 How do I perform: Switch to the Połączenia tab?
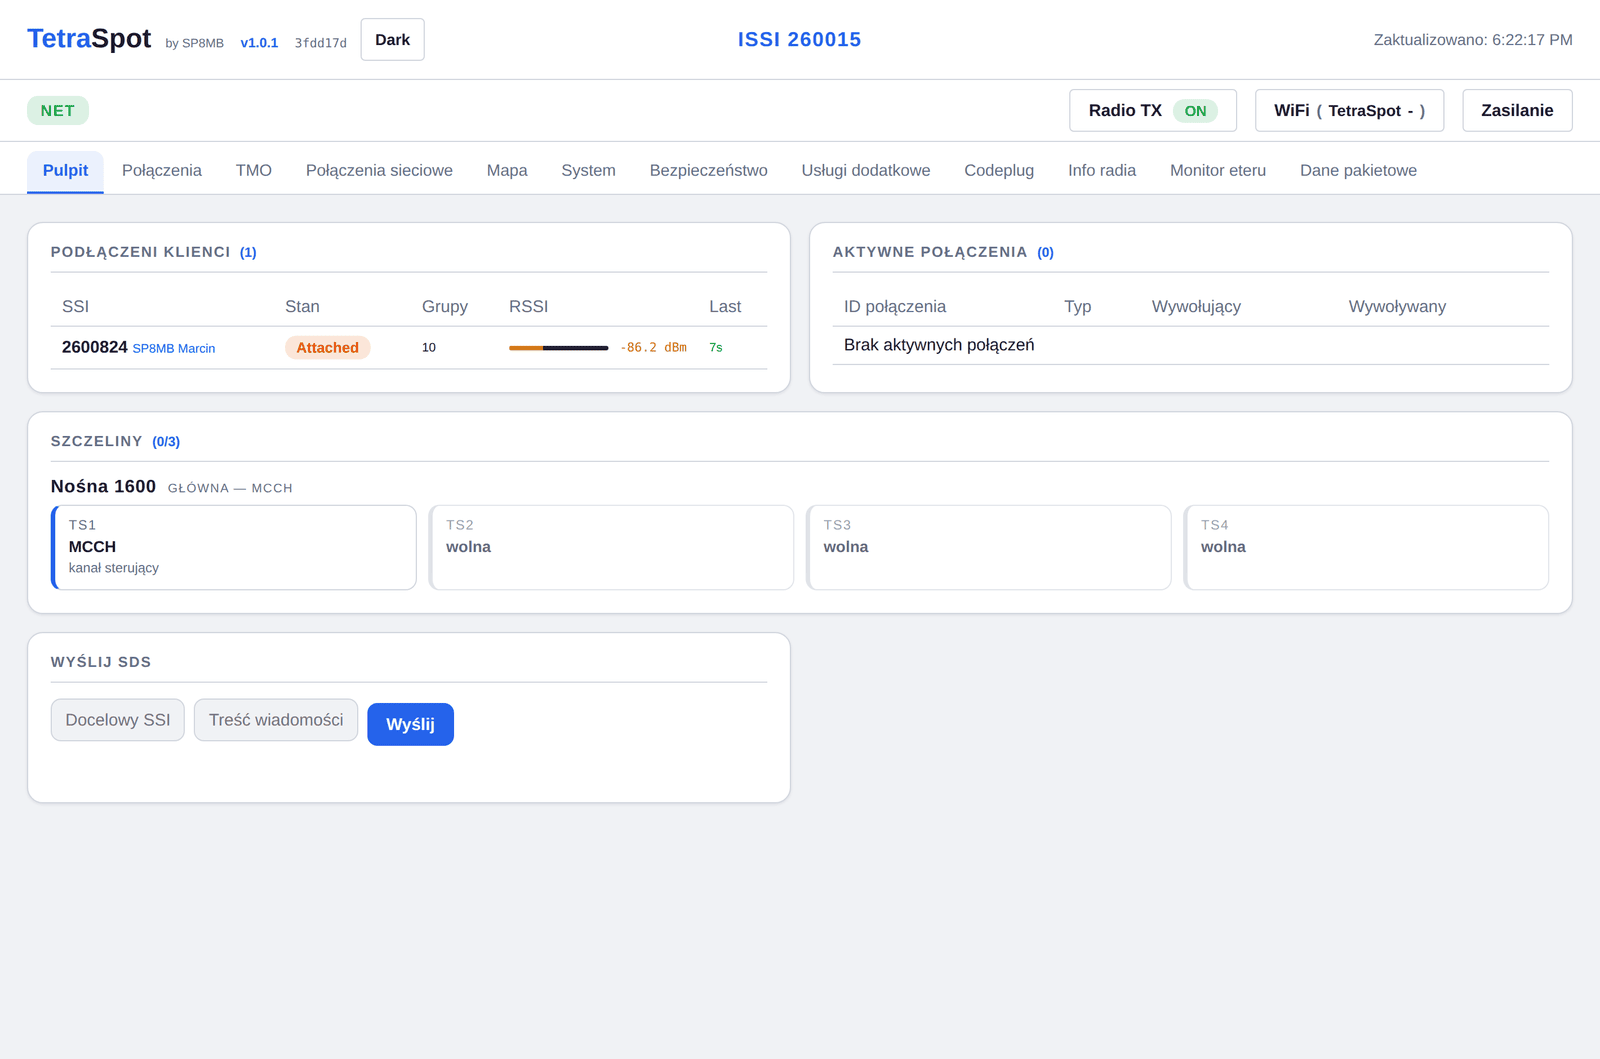click(162, 171)
